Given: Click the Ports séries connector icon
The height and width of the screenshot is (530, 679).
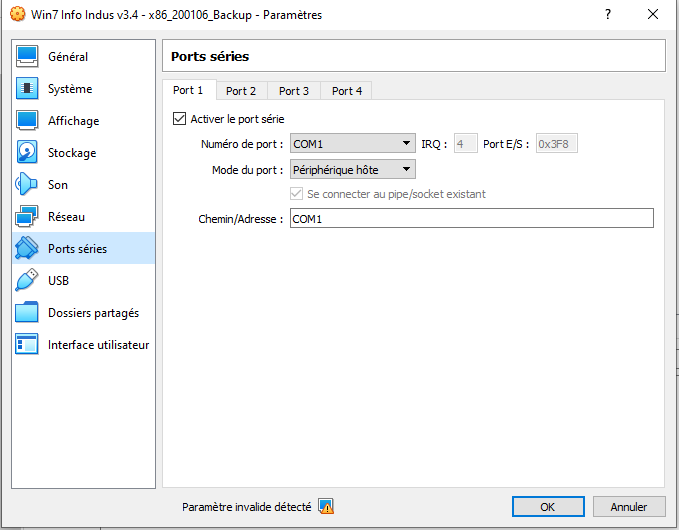Looking at the screenshot, I should 27,248.
